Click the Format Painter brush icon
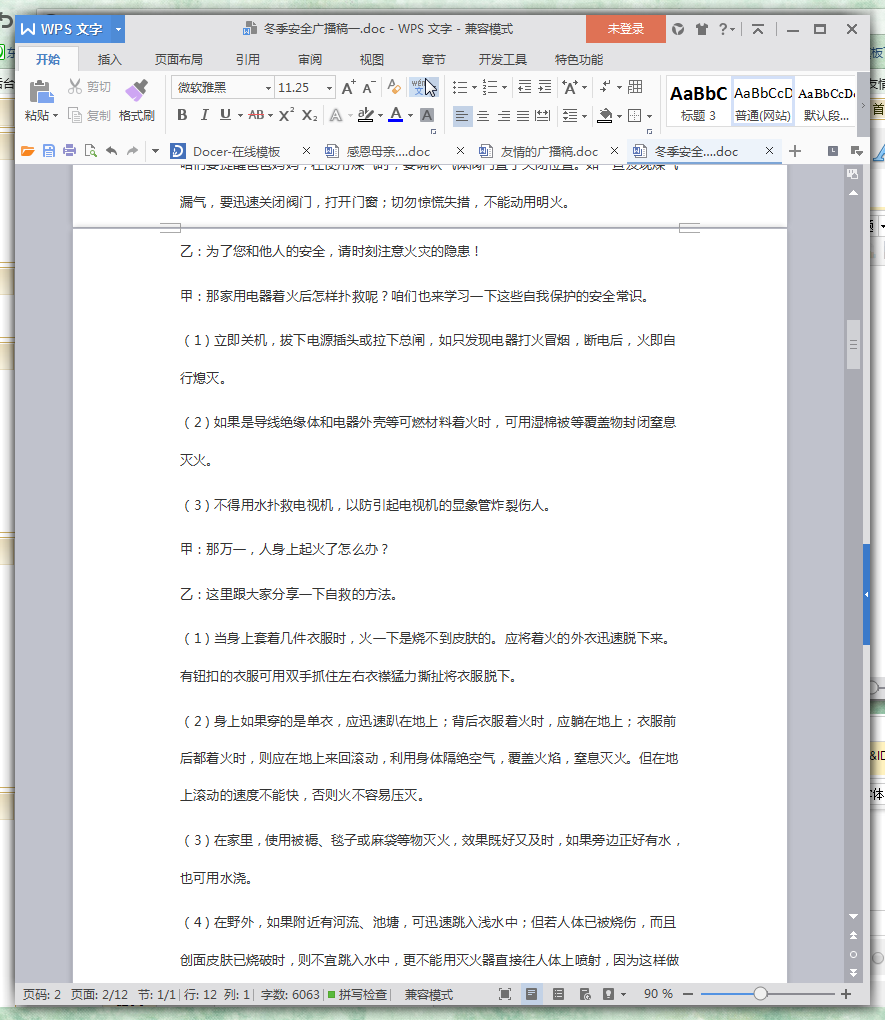Screen dimensions: 885x1020 click(x=136, y=92)
